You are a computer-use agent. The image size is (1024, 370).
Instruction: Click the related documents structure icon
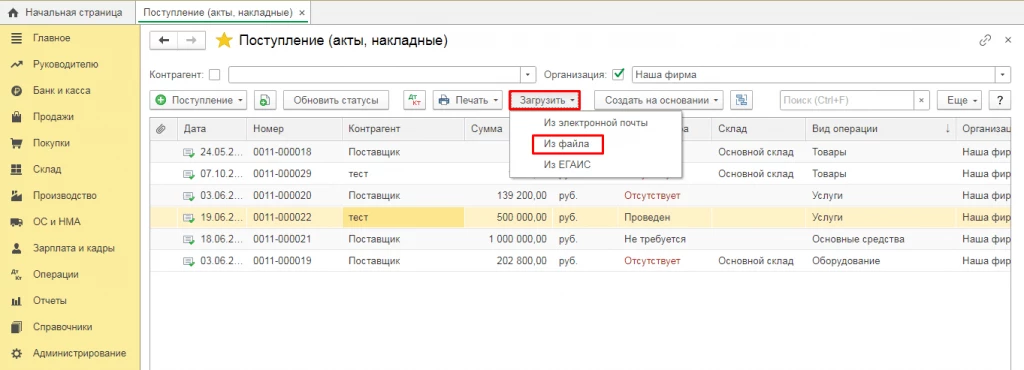[741, 100]
